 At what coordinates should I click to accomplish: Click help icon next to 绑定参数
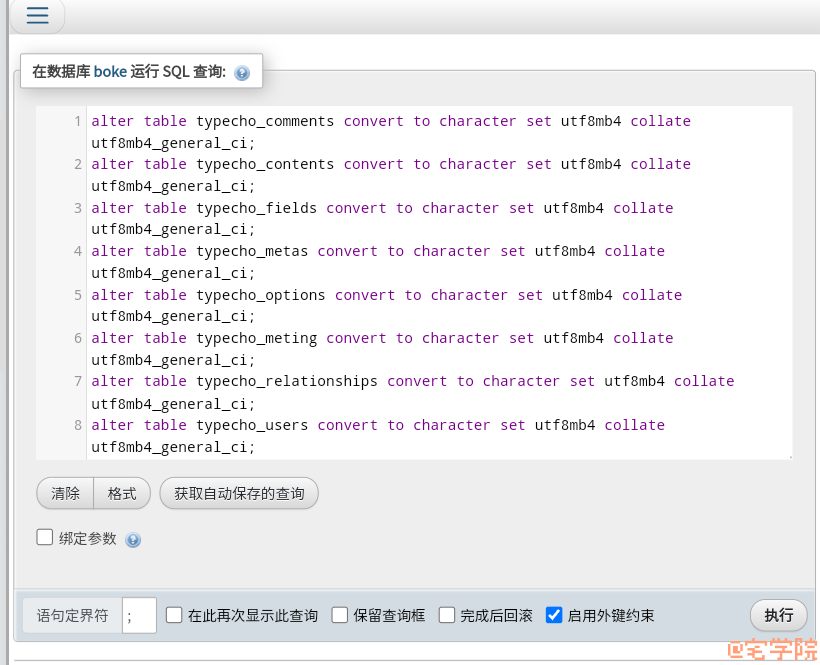tap(133, 540)
